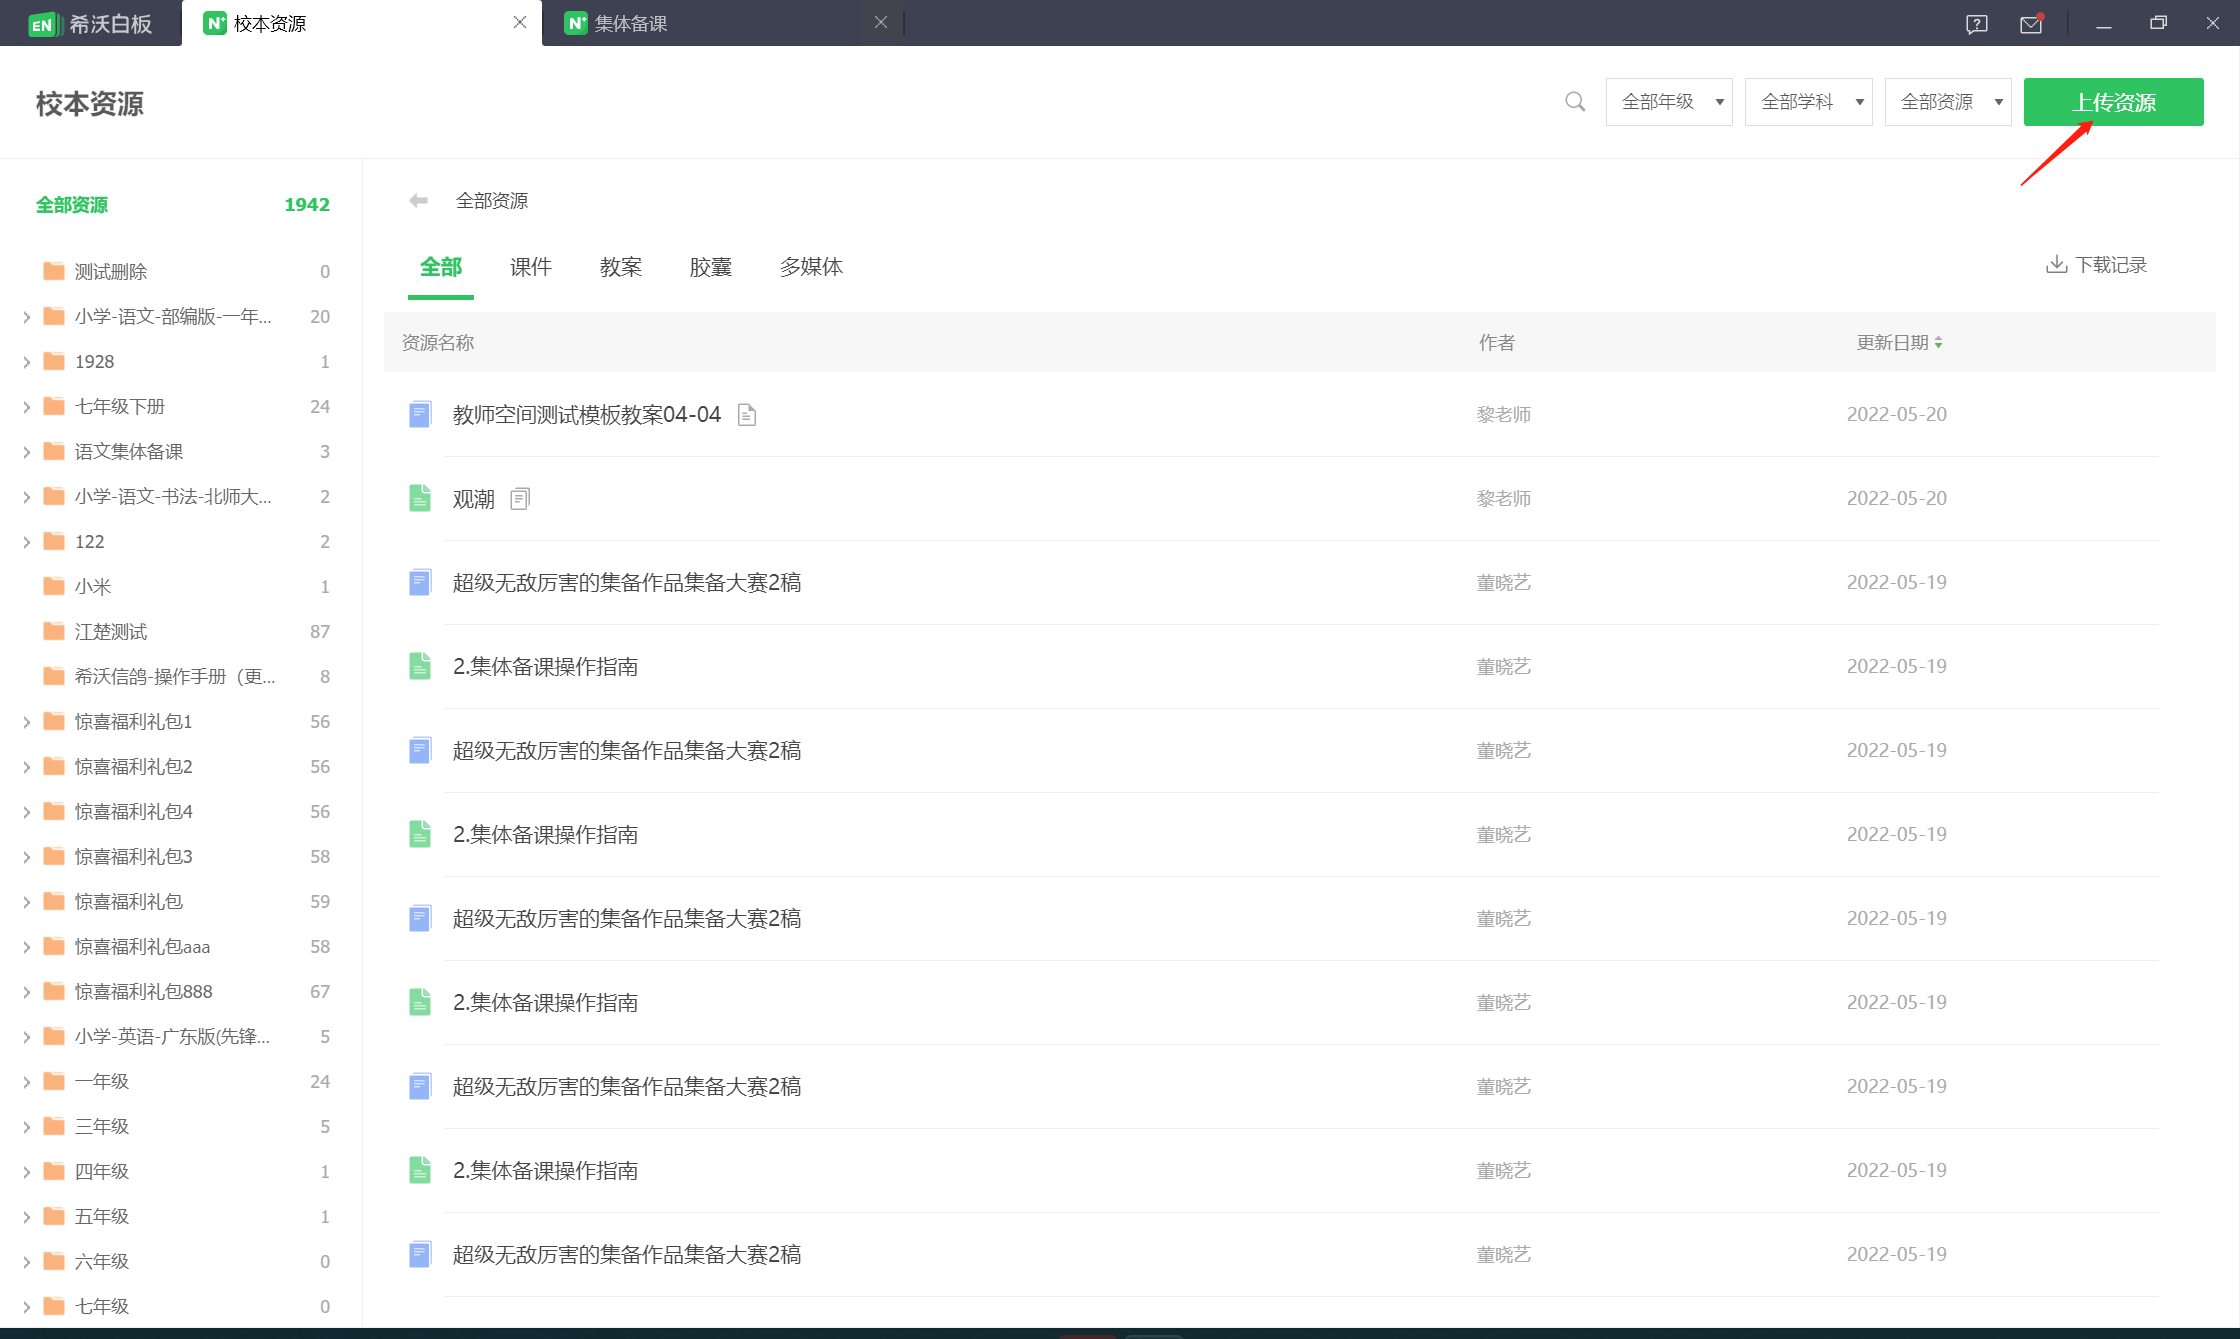The width and height of the screenshot is (2240, 1339).
Task: Click the green file icon of 观潮
Action: (420, 498)
